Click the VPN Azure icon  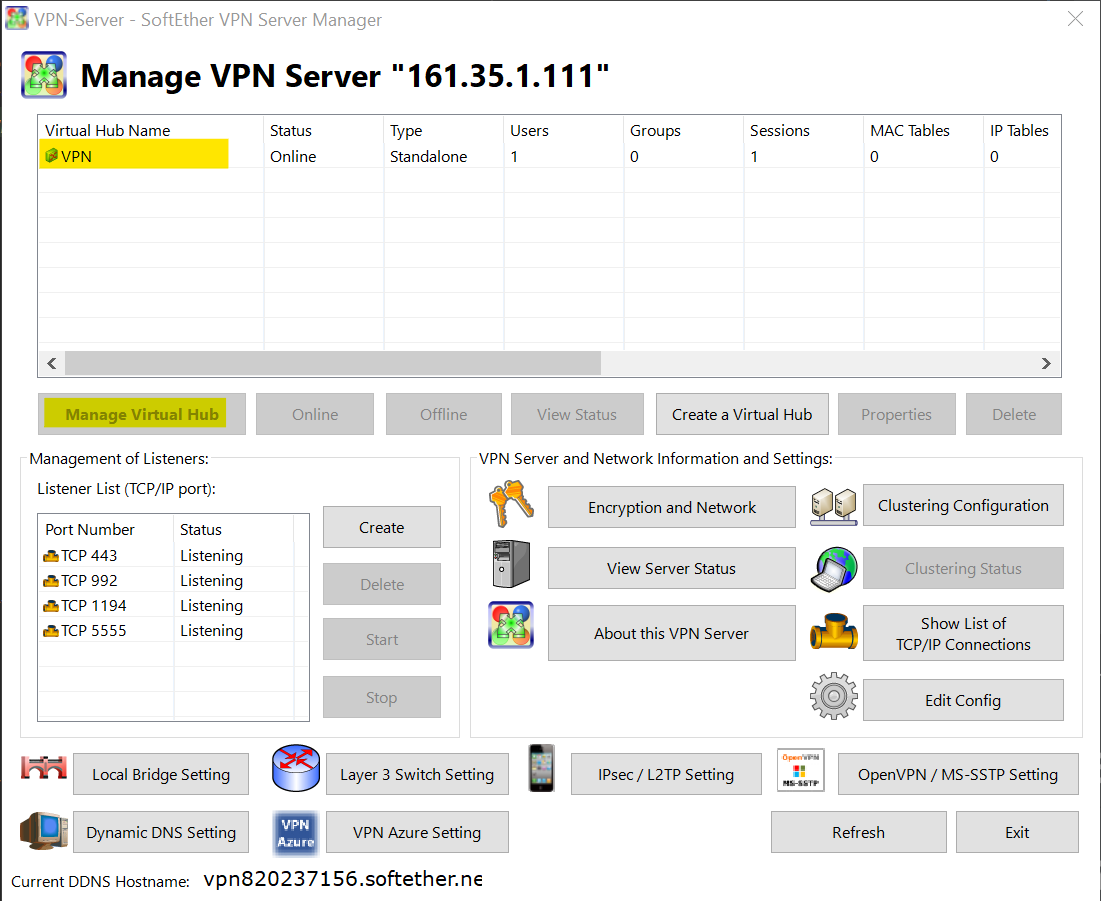(296, 834)
